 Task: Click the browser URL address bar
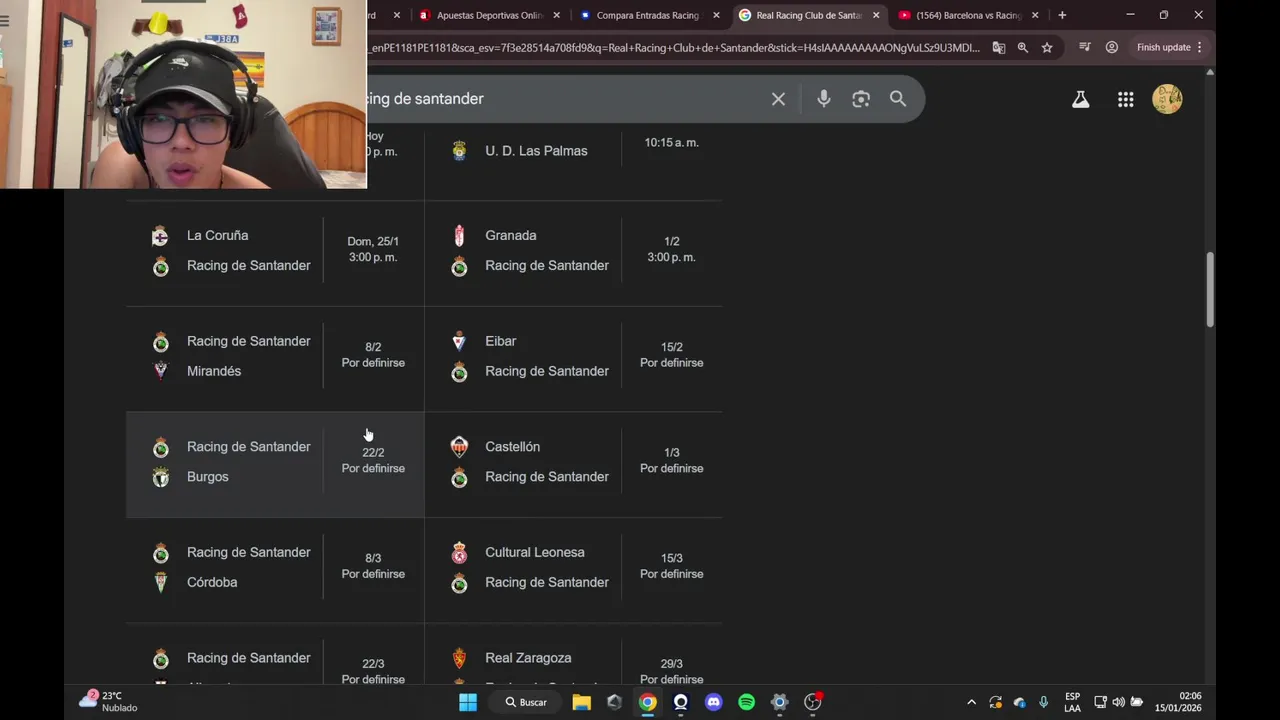[675, 47]
